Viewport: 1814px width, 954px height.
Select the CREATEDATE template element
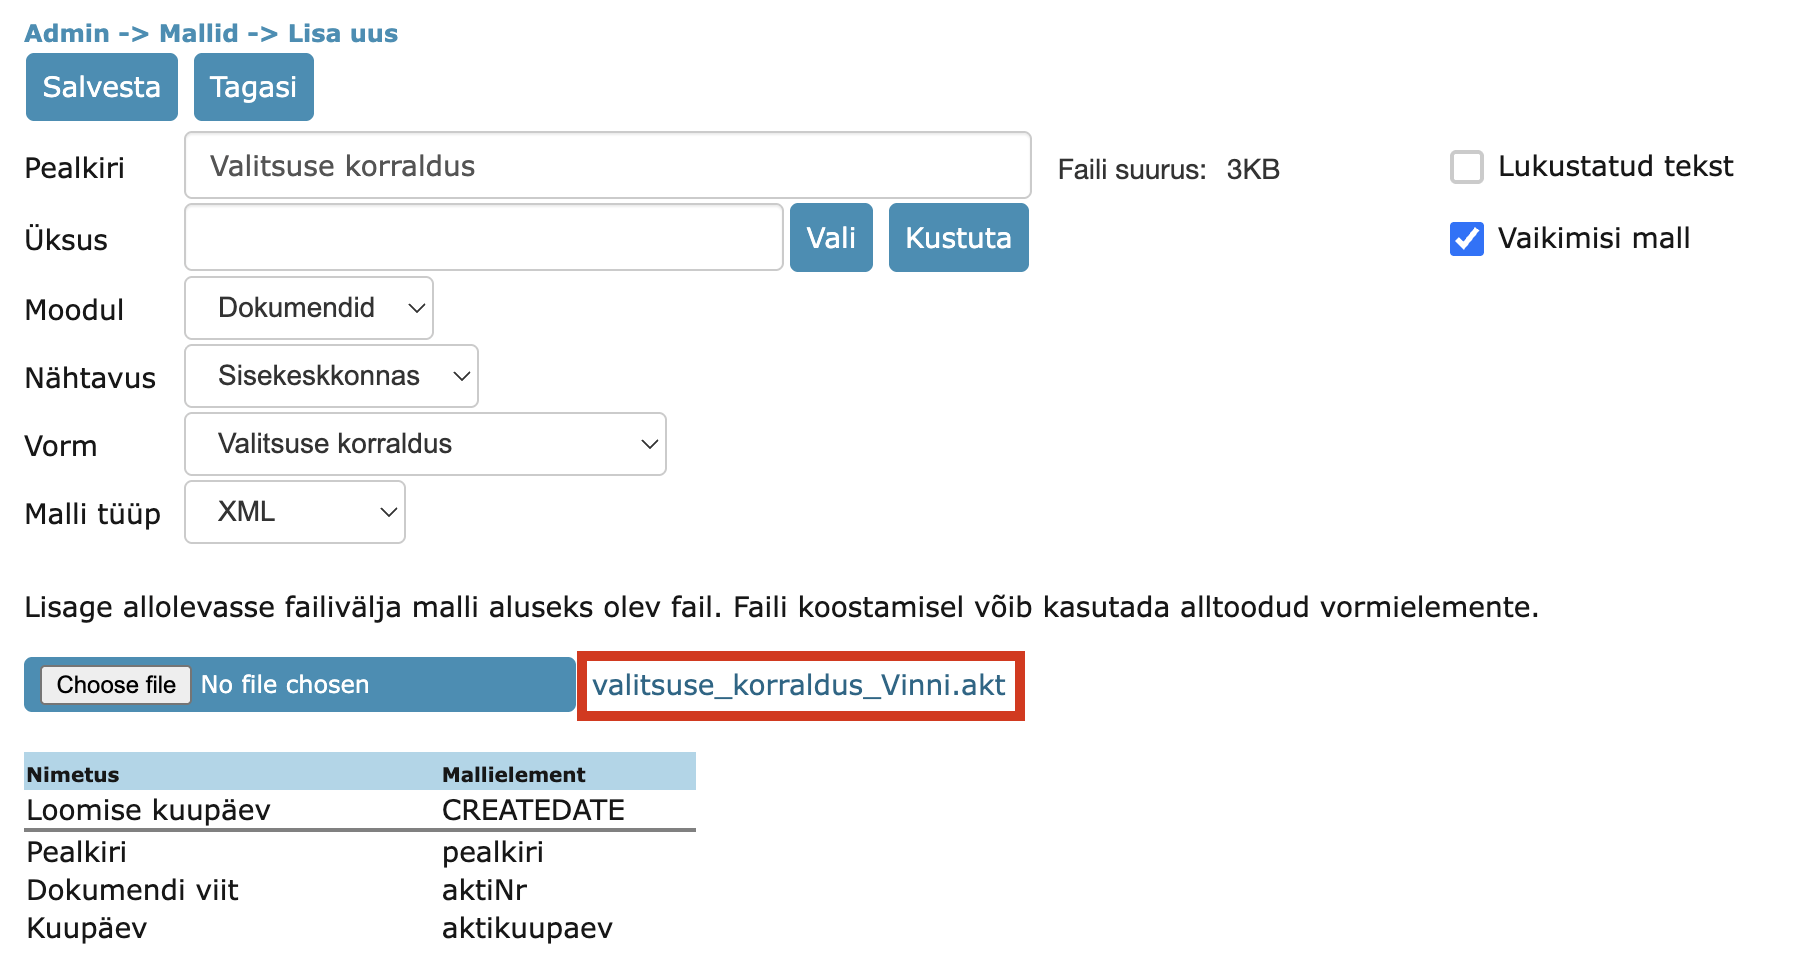tap(533, 810)
